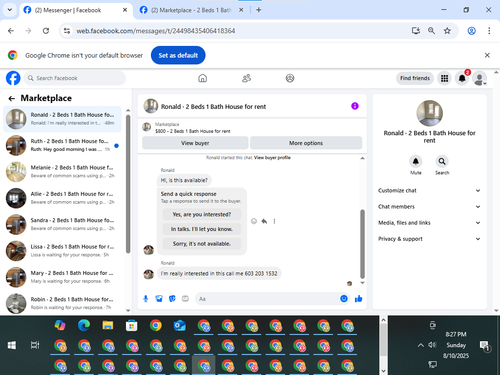This screenshot has width=500, height=375.
Task: Open Ruth's 2 Beds 1 Bath conversation
Action: tap(62, 145)
